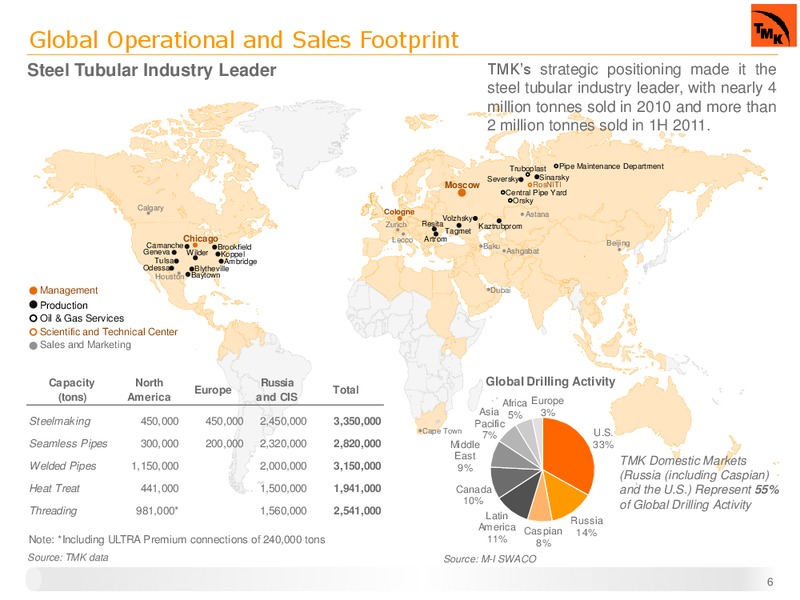This screenshot has width=800, height=600.
Task: Click the Scientific and Technical Center legend circle
Action: [33, 332]
